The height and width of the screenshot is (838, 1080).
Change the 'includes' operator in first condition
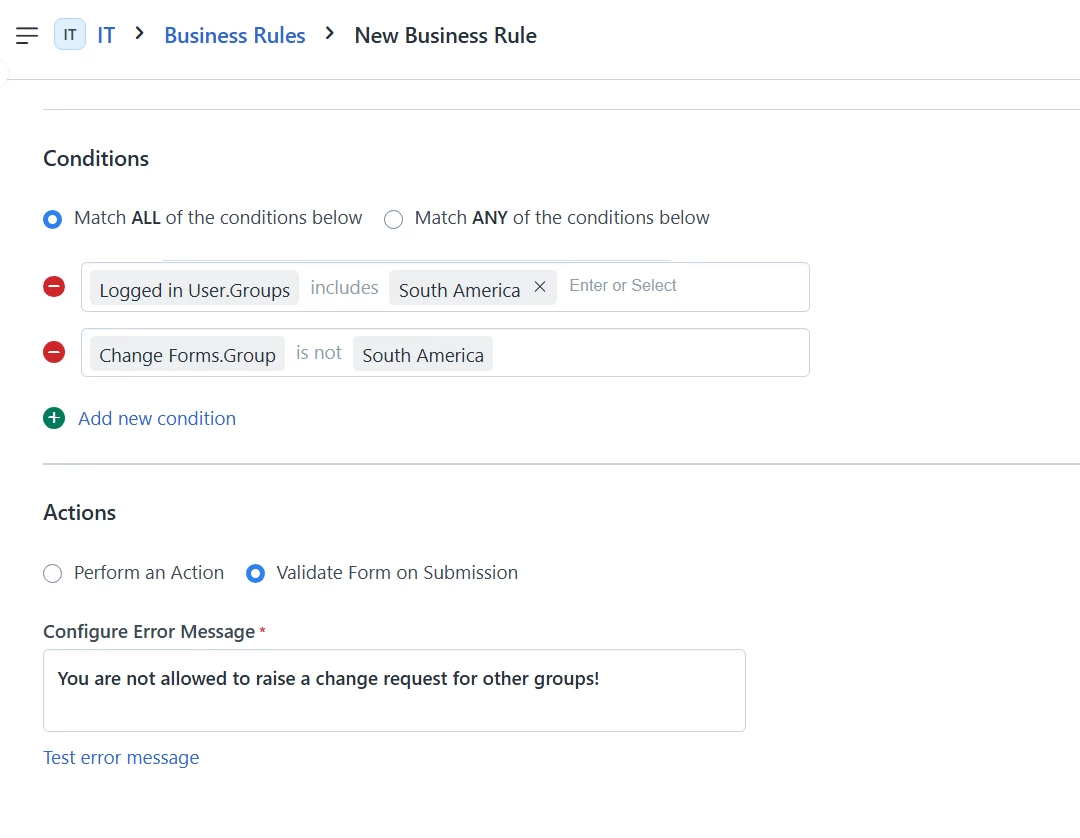click(x=344, y=288)
